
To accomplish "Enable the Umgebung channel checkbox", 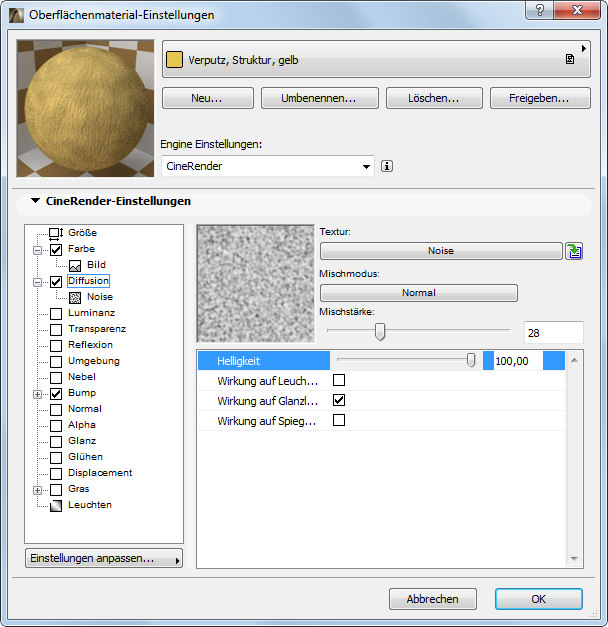I will tap(56, 362).
